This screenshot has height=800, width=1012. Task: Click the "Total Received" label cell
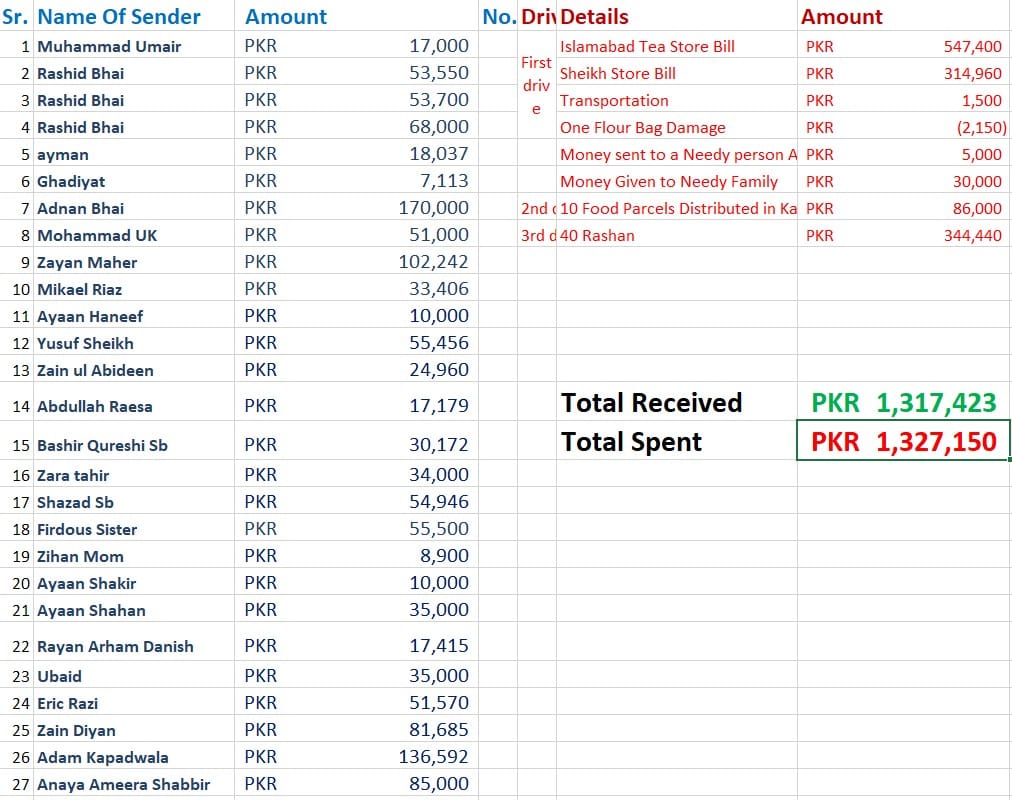652,403
